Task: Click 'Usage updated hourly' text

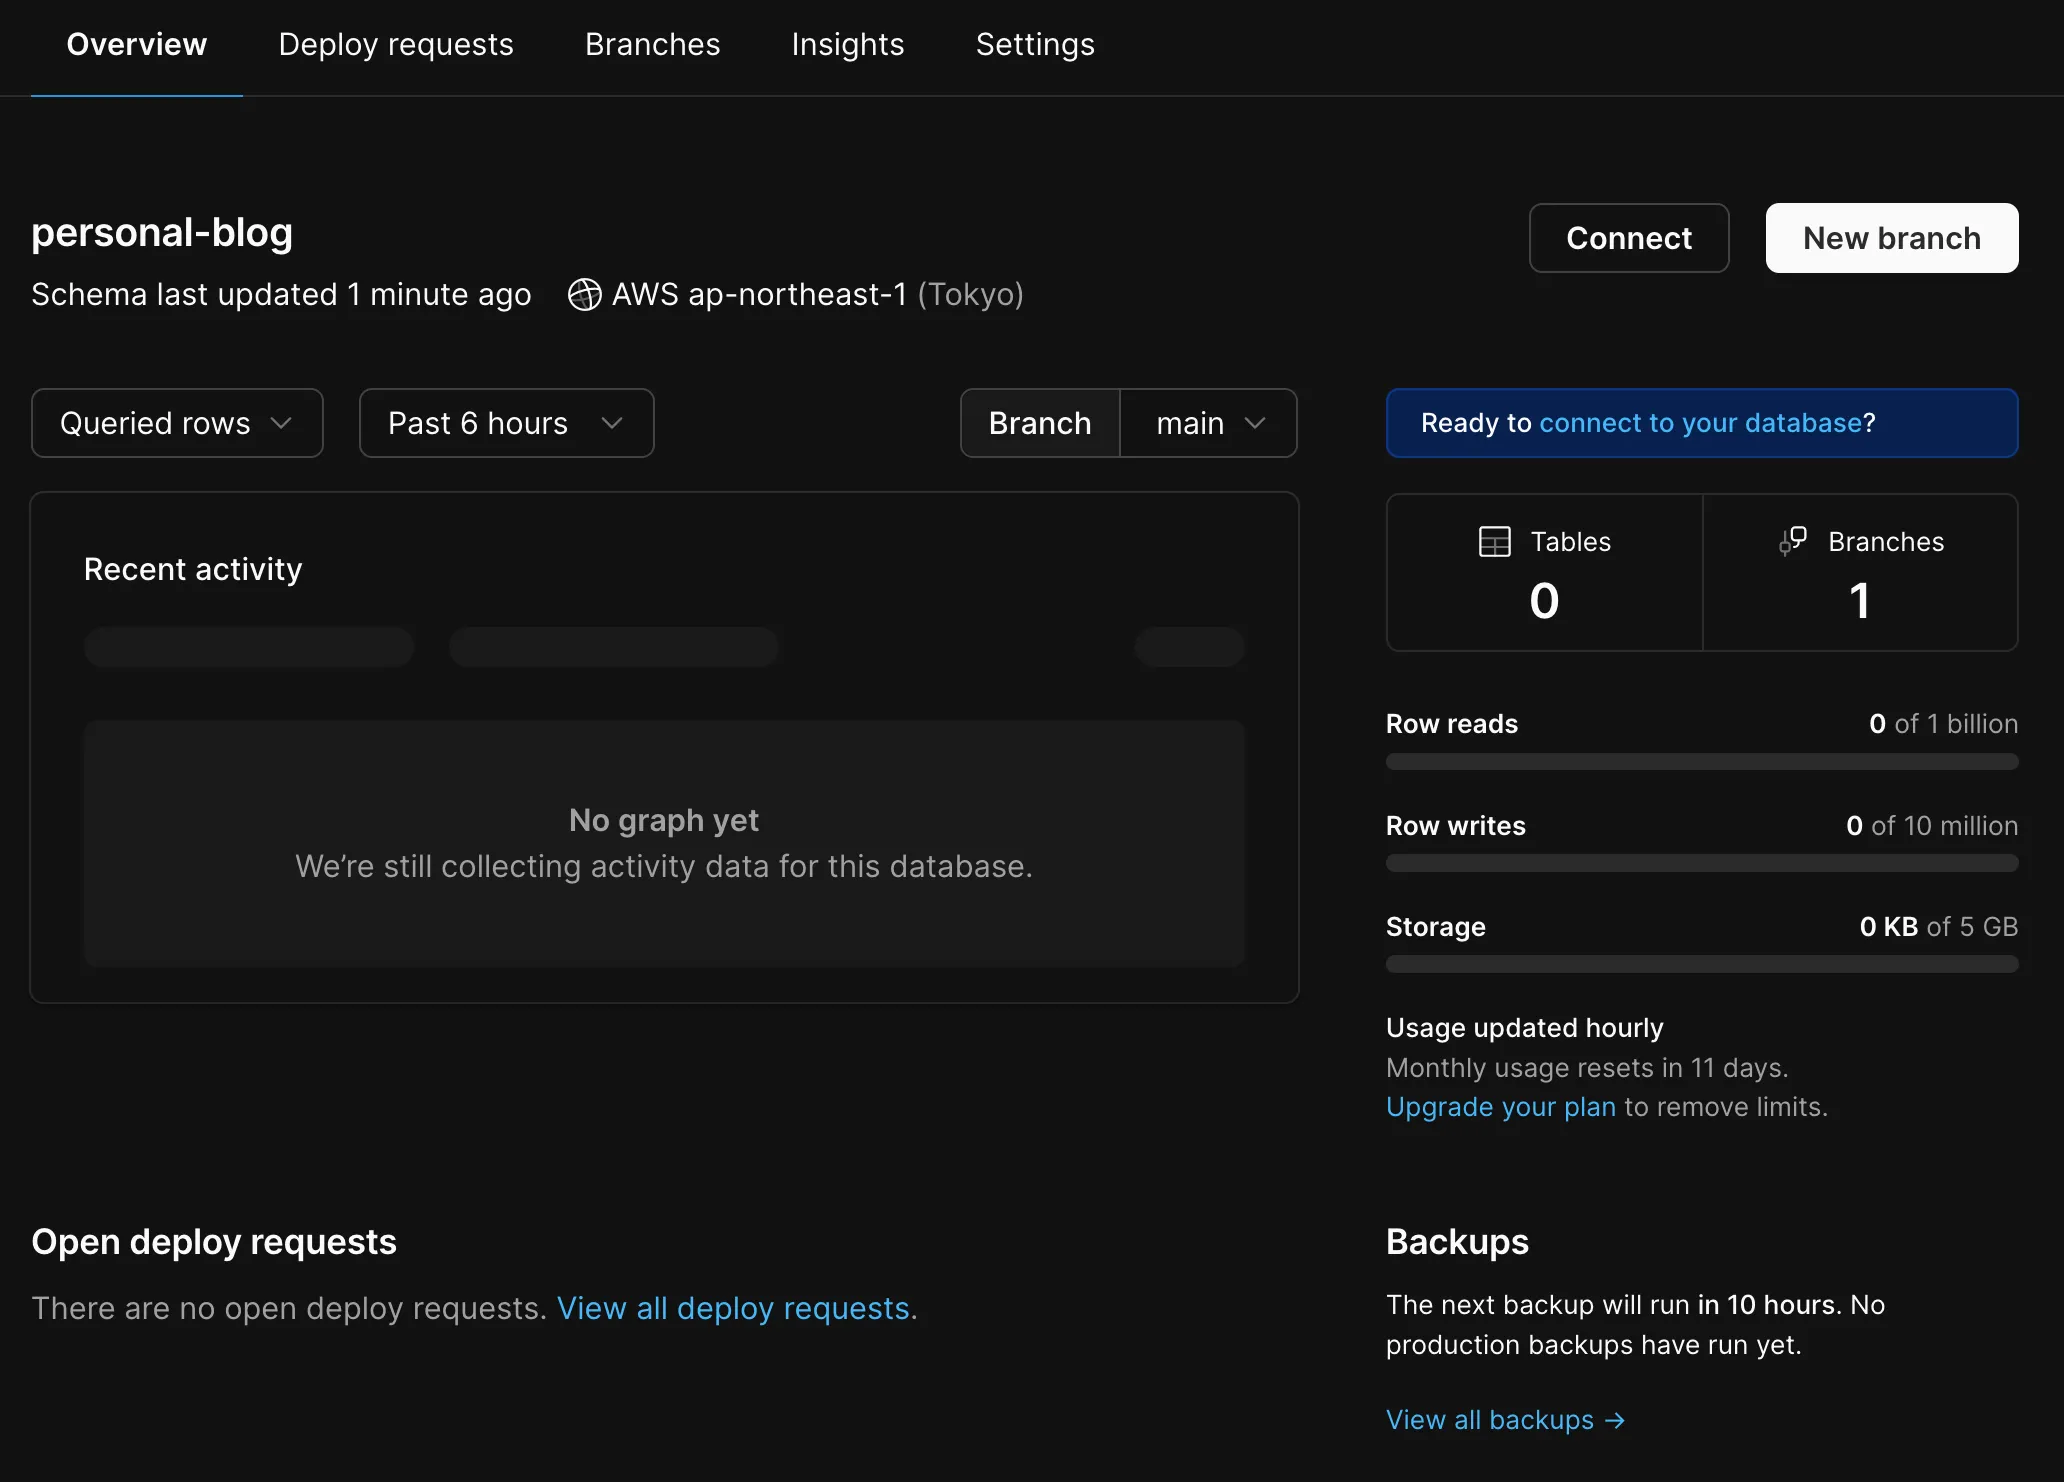Action: click(x=1525, y=1028)
